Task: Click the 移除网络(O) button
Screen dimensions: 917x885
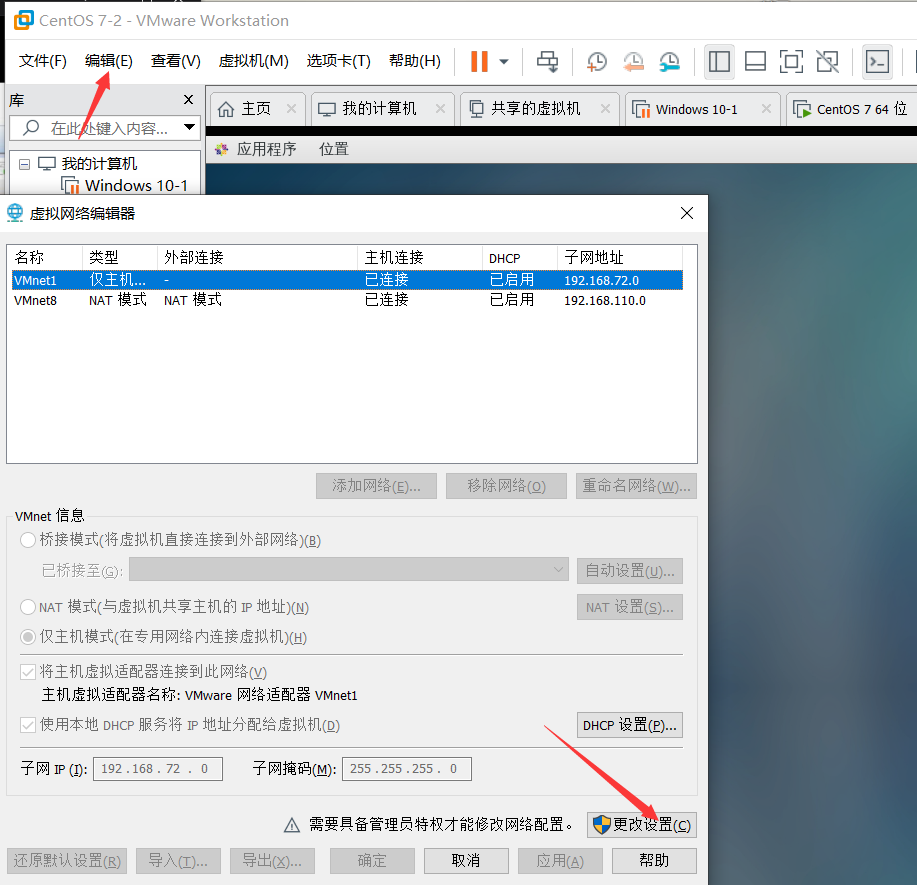Action: (506, 486)
